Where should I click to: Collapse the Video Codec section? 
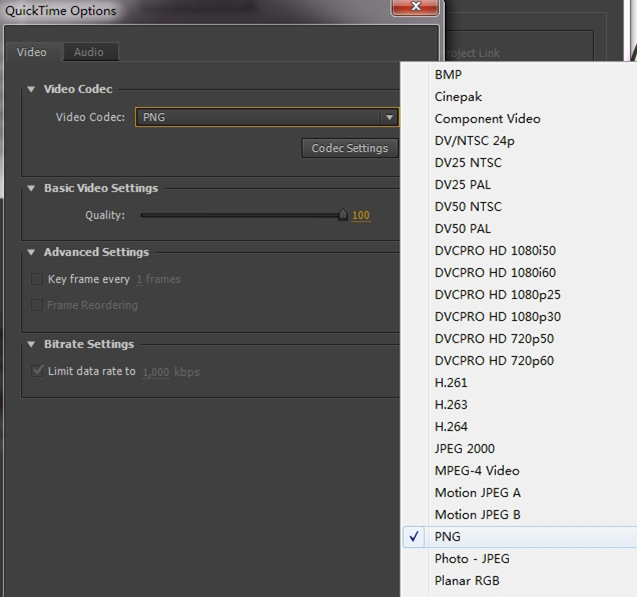31,89
